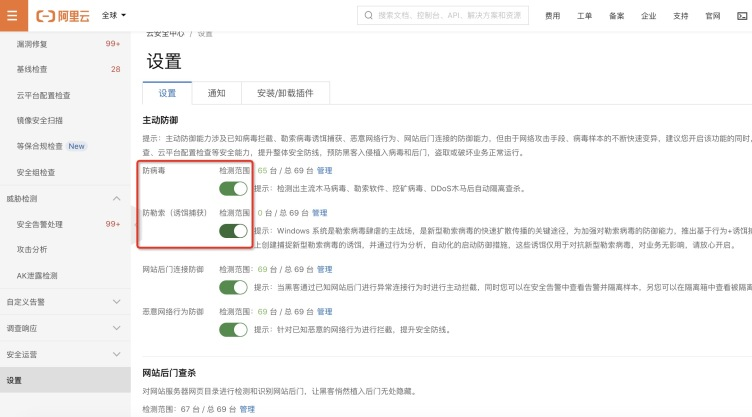Image resolution: width=752 pixels, height=417 pixels.
Task: Switch to the 通知 tab
Action: click(x=216, y=93)
